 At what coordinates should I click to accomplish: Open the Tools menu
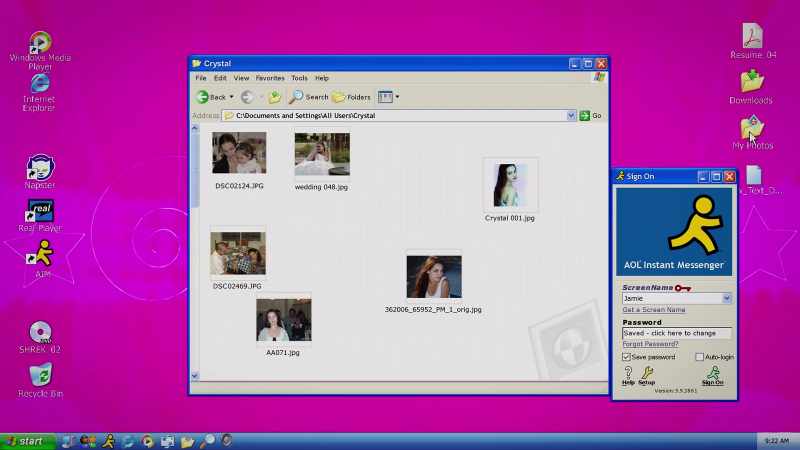[299, 78]
